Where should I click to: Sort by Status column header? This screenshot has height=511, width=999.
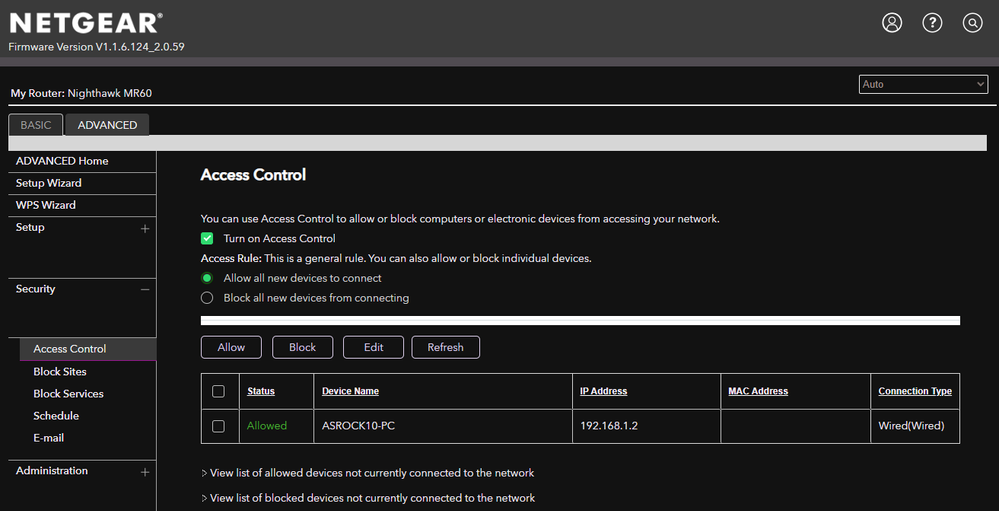[x=261, y=391]
